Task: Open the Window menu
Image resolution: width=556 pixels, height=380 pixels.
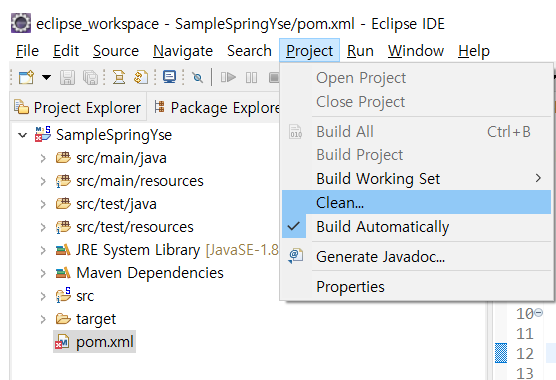Action: coord(416,51)
